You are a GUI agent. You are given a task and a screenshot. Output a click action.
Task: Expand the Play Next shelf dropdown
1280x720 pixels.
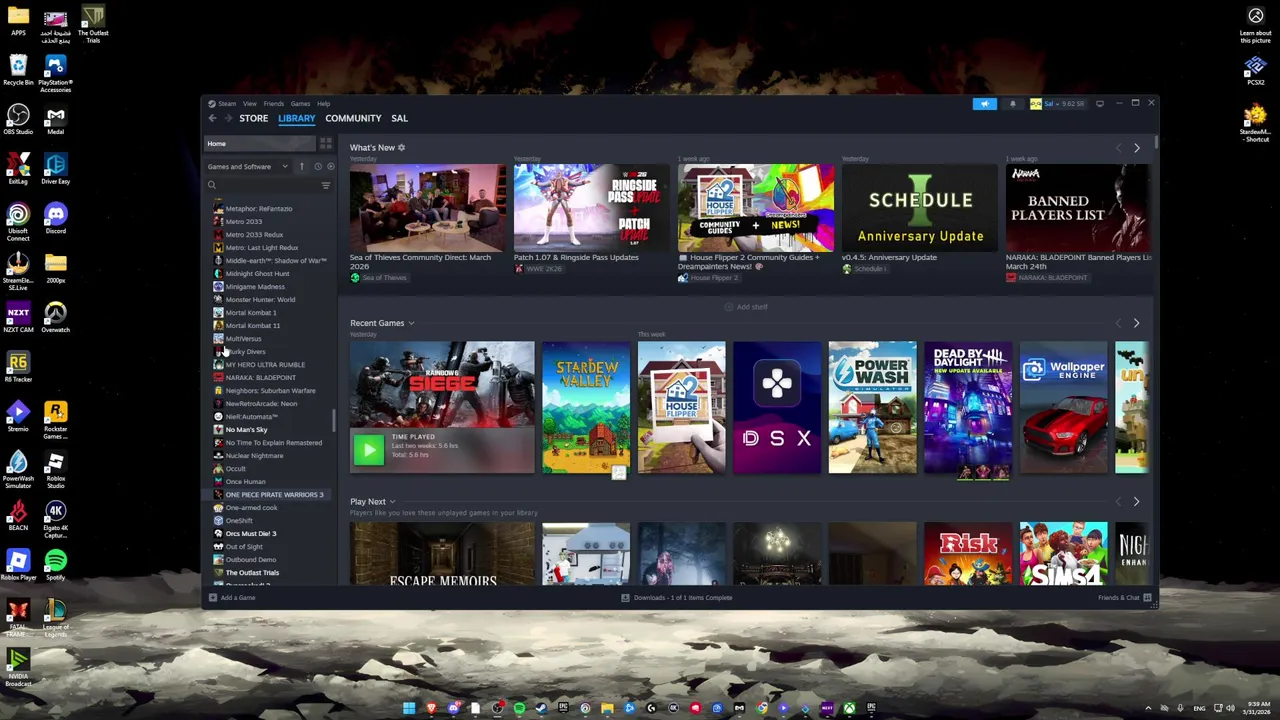(x=391, y=502)
